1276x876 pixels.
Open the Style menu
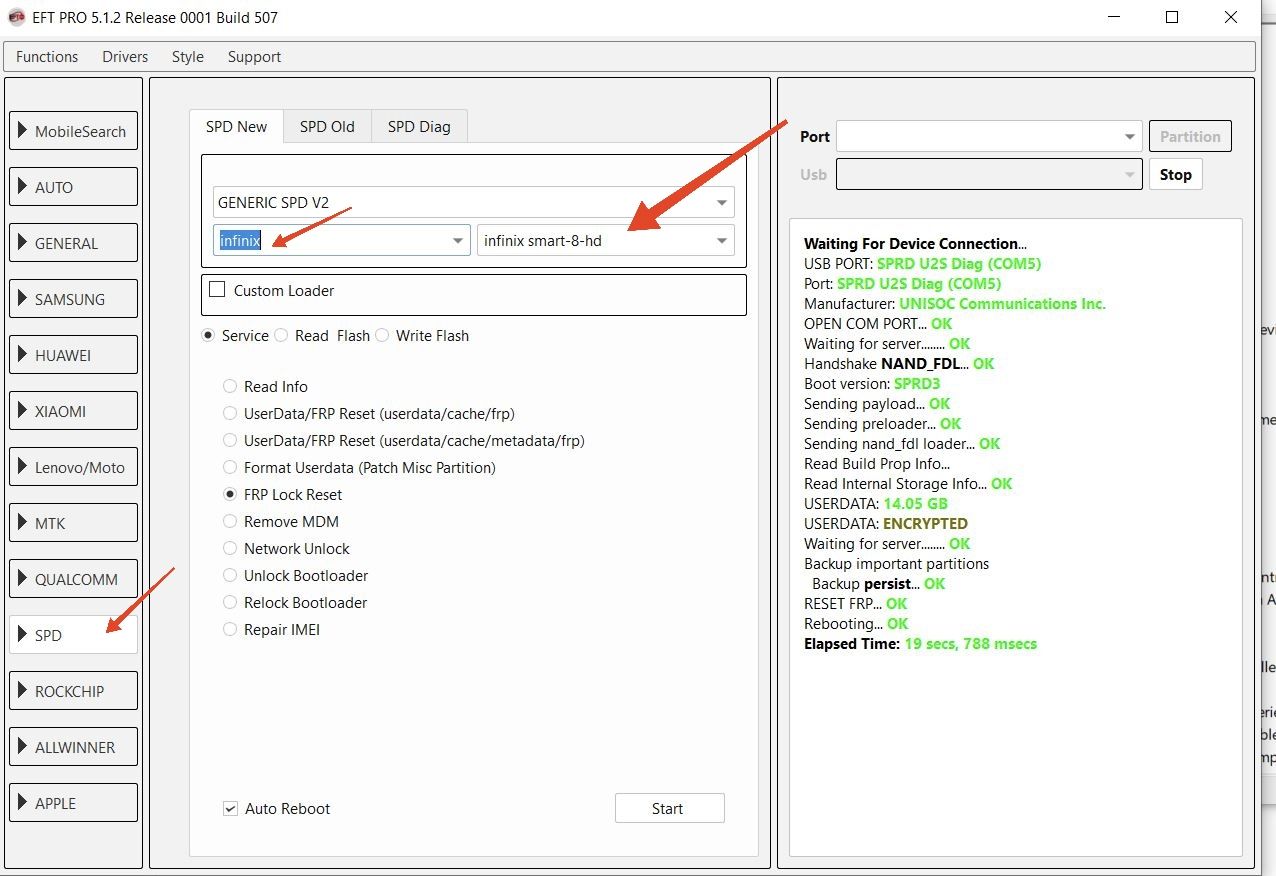coord(187,57)
